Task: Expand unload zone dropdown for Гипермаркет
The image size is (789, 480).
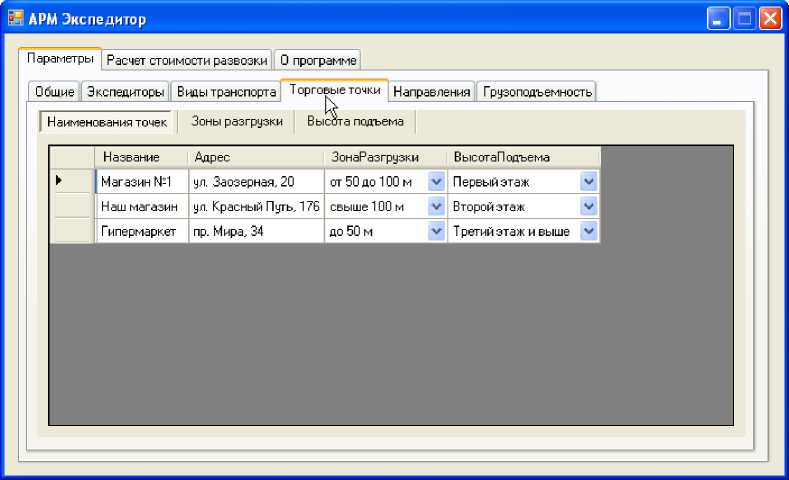Action: (436, 232)
